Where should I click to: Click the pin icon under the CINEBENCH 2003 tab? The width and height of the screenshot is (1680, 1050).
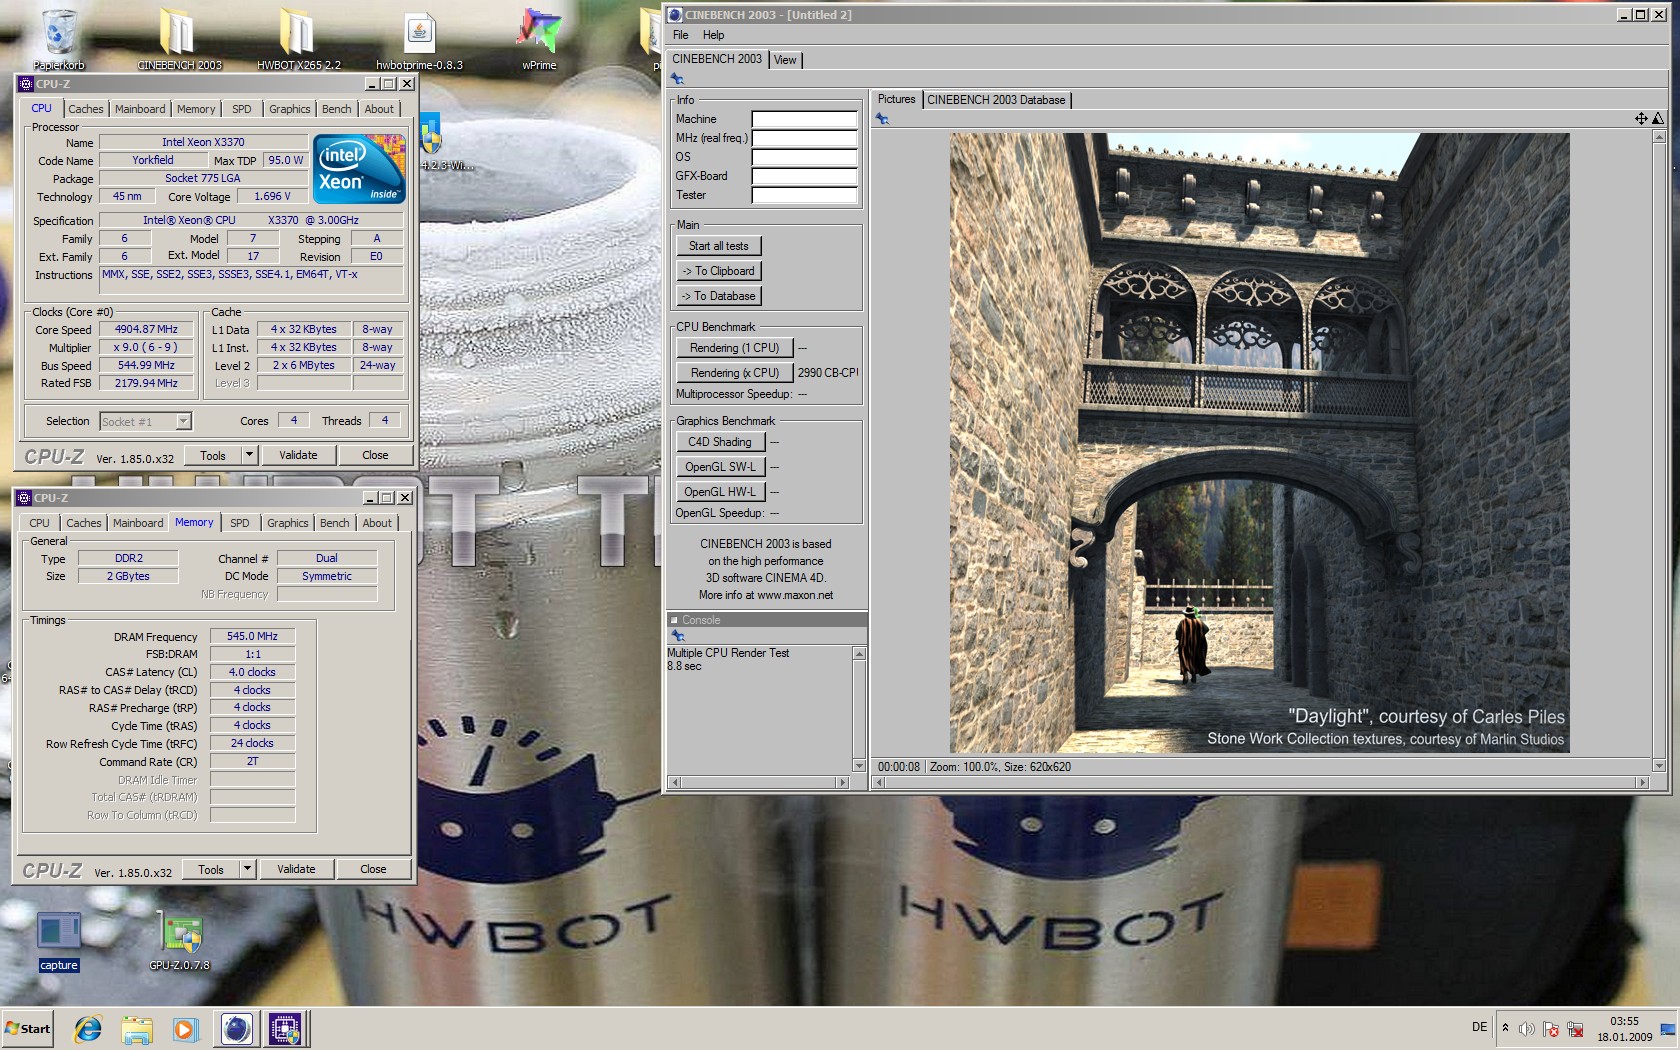pos(677,79)
